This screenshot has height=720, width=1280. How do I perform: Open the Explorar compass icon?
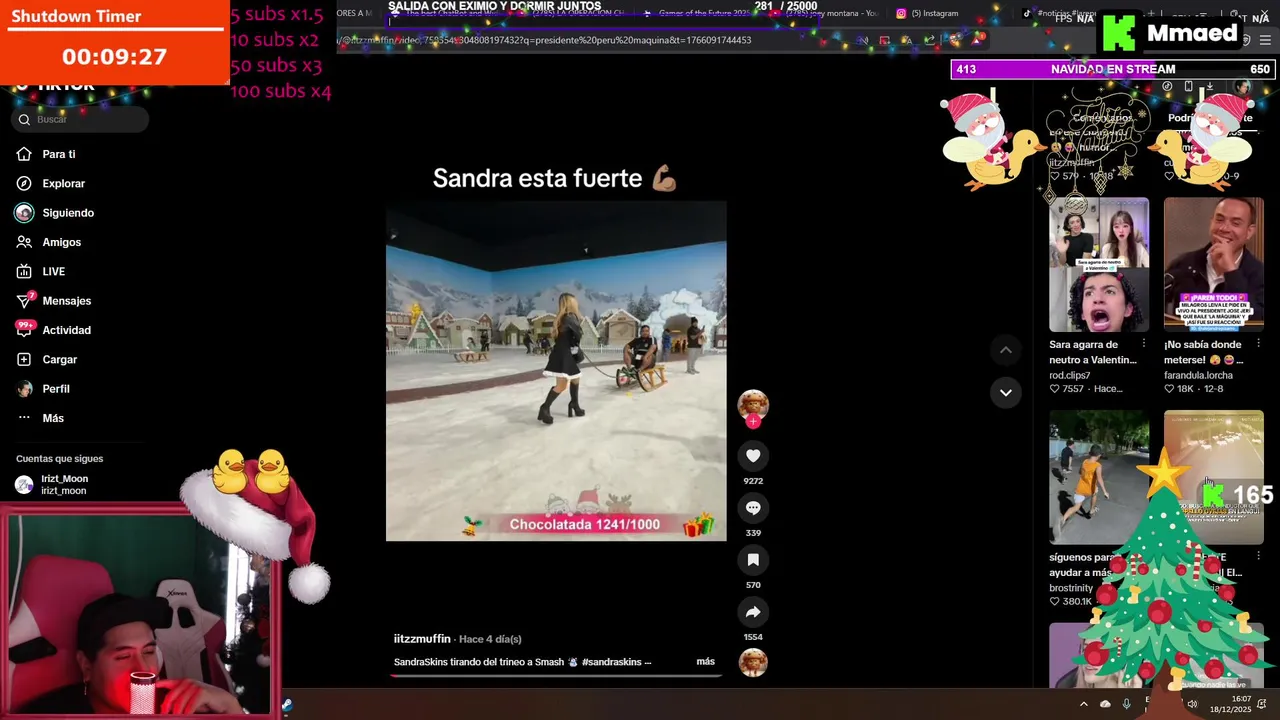[24, 183]
